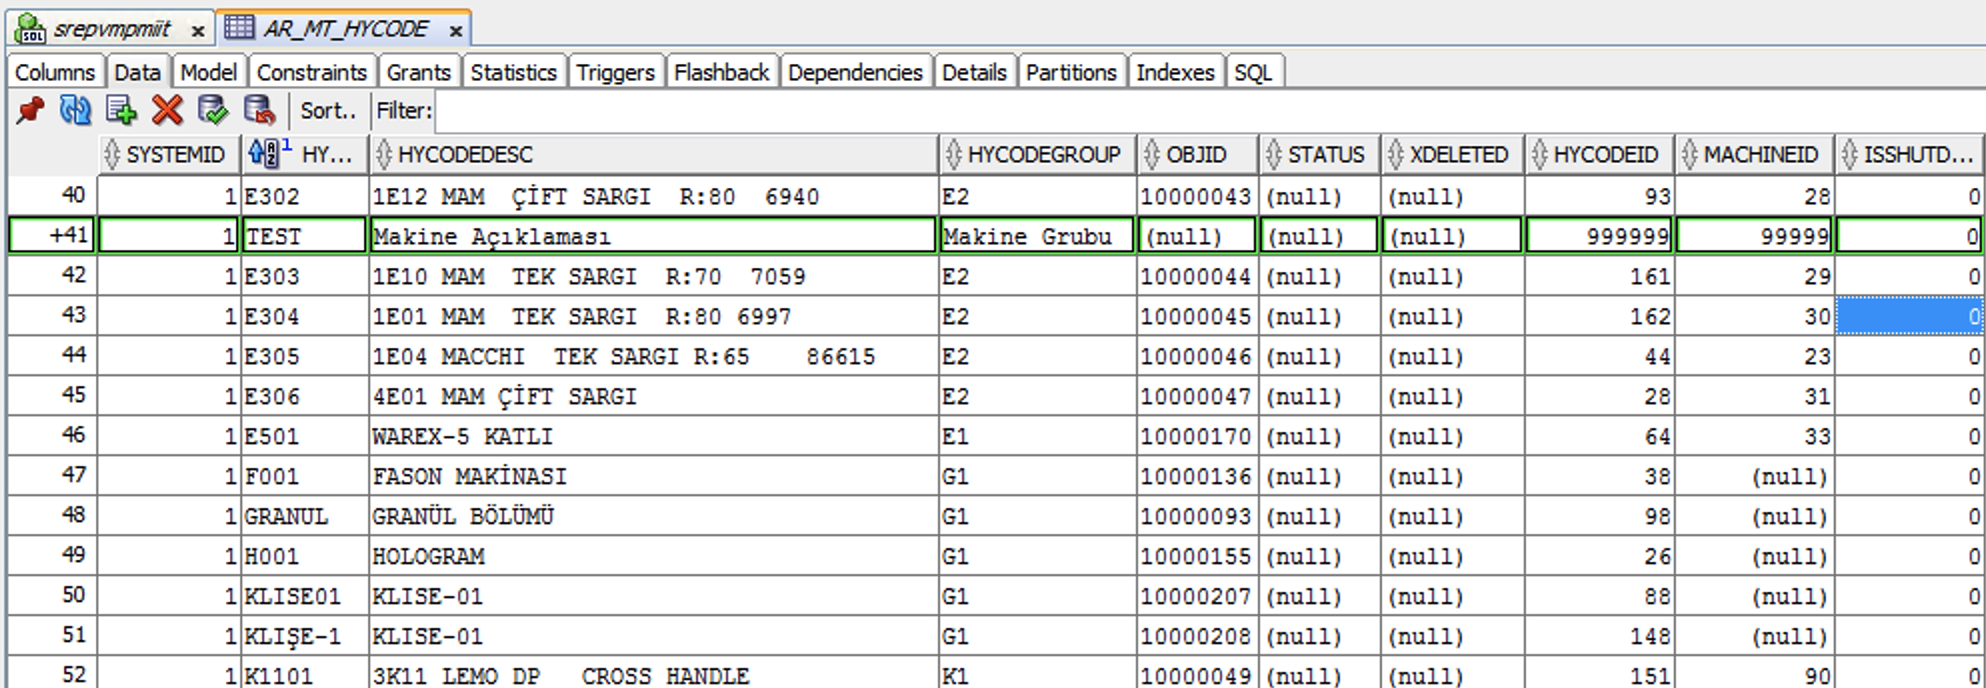Click the HYCODEDESC column header
The image size is (1986, 688).
point(653,155)
